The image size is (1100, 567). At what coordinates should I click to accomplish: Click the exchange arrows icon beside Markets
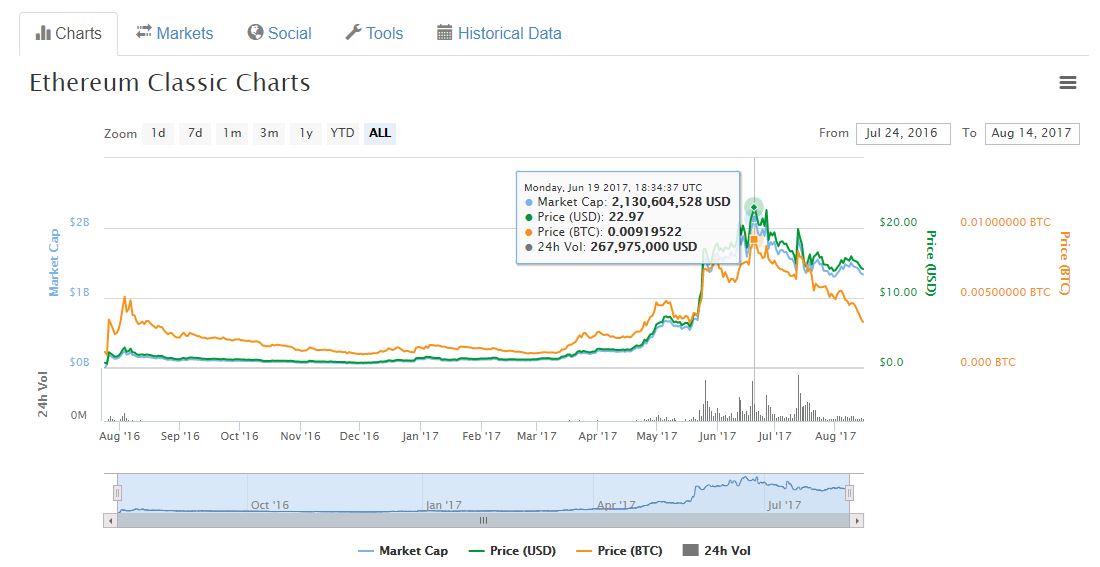click(144, 32)
